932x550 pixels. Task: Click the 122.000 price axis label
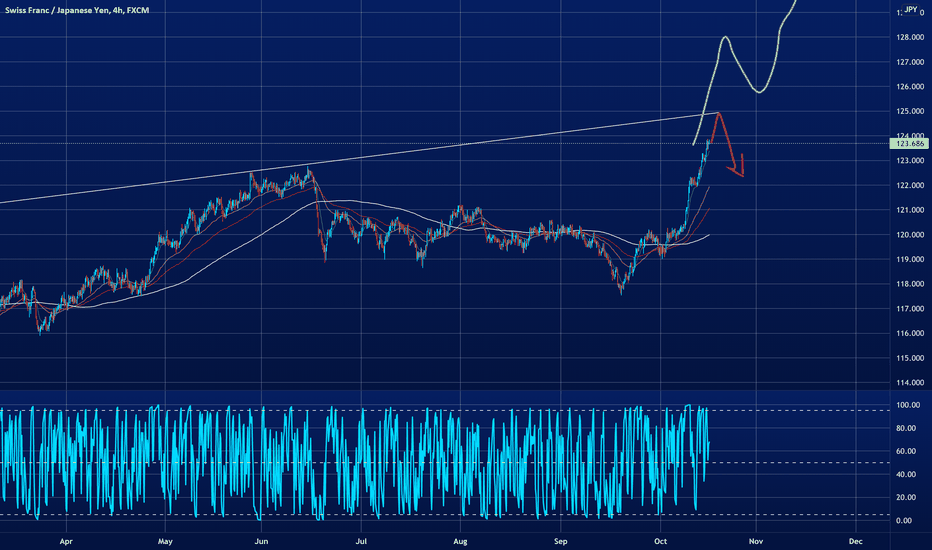pos(910,186)
